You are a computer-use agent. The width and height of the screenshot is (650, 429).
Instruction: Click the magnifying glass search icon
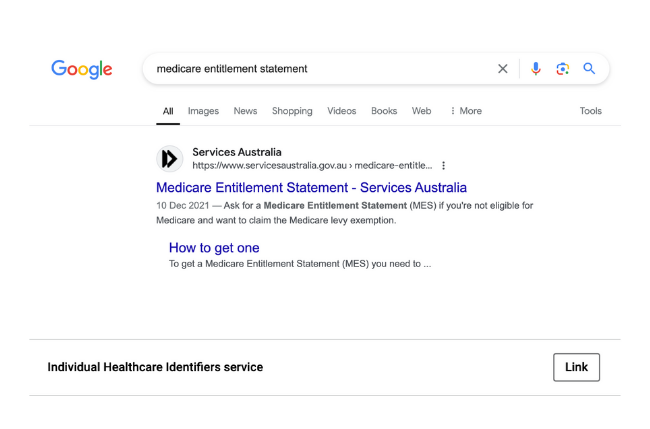pyautogui.click(x=589, y=69)
